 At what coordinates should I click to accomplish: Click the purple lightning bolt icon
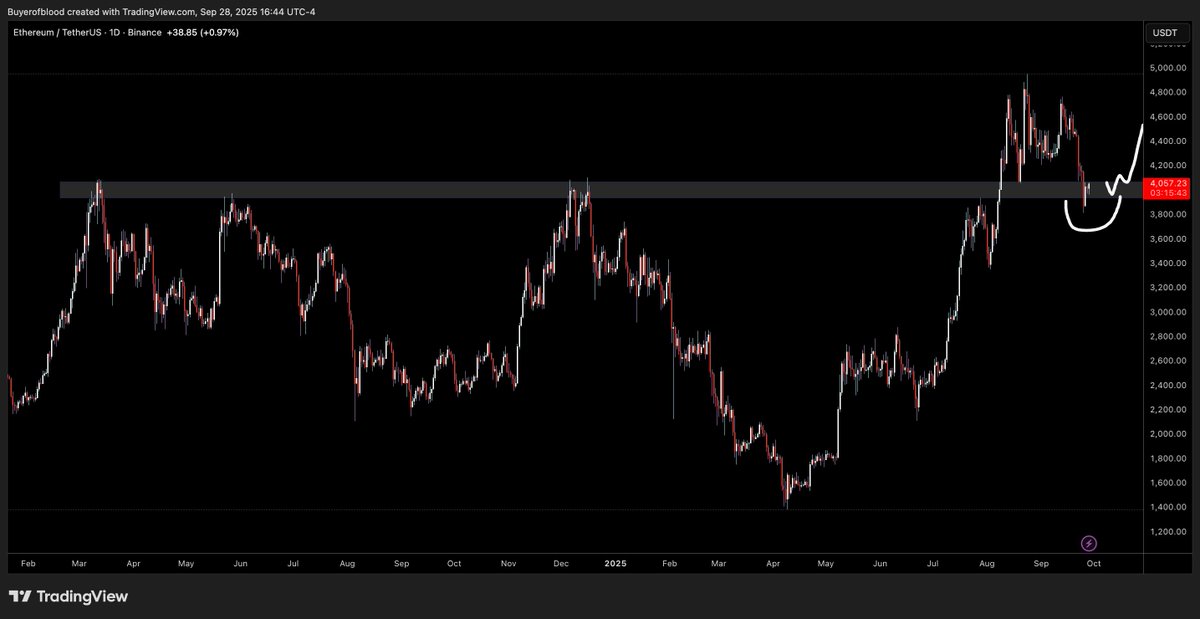tap(1089, 543)
